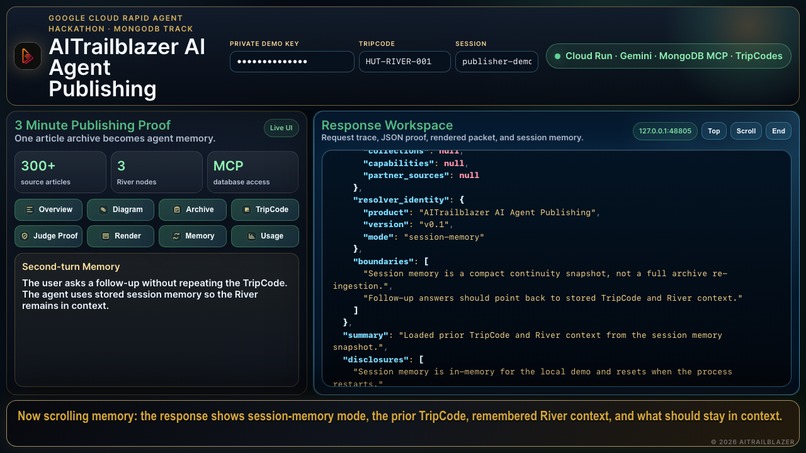Image resolution: width=806 pixels, height=453 pixels.
Task: Focus the Session field publisher-demo
Action: coord(497,62)
